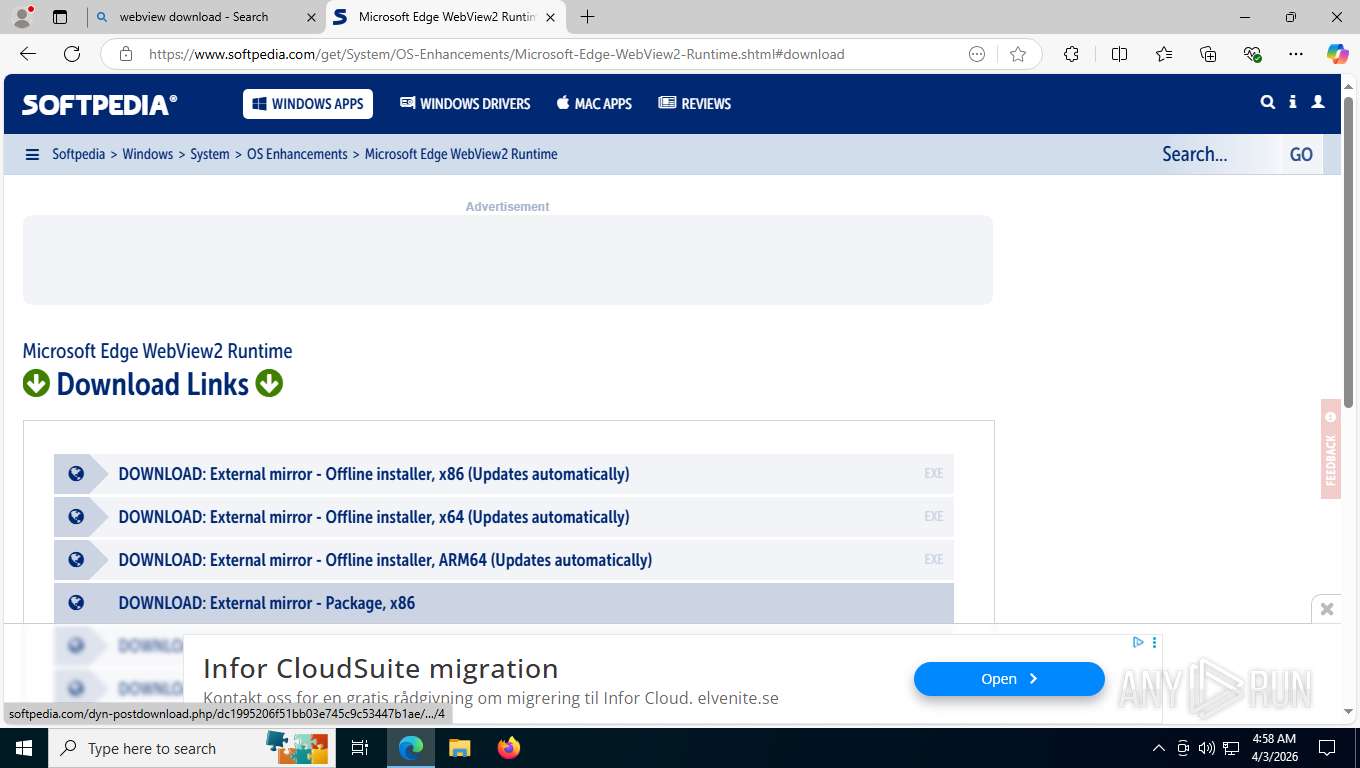This screenshot has width=1360, height=768.
Task: Open the notification center icon
Action: [1327, 748]
